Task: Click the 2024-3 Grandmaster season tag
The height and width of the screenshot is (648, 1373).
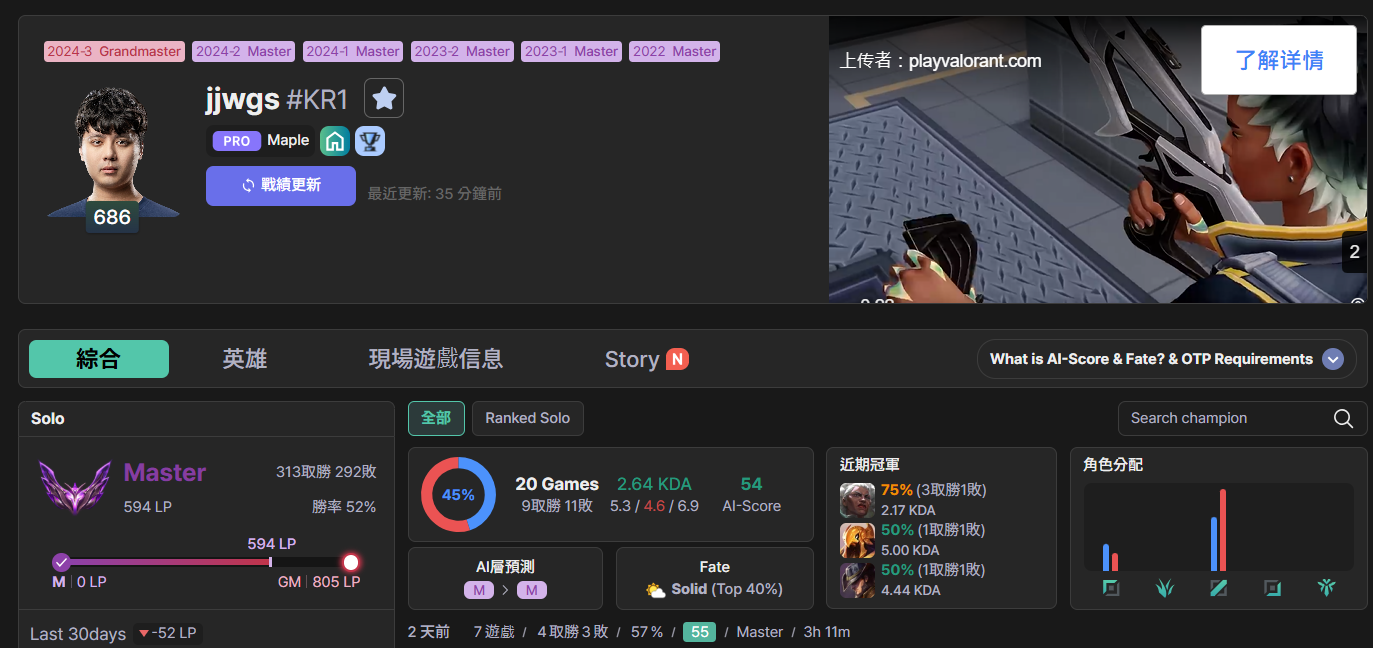Action: coord(114,51)
